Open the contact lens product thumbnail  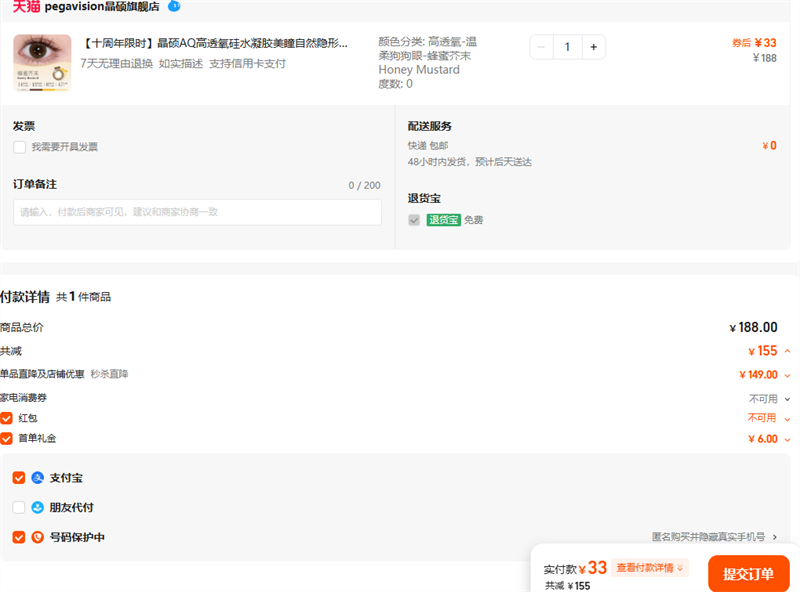tap(42, 63)
